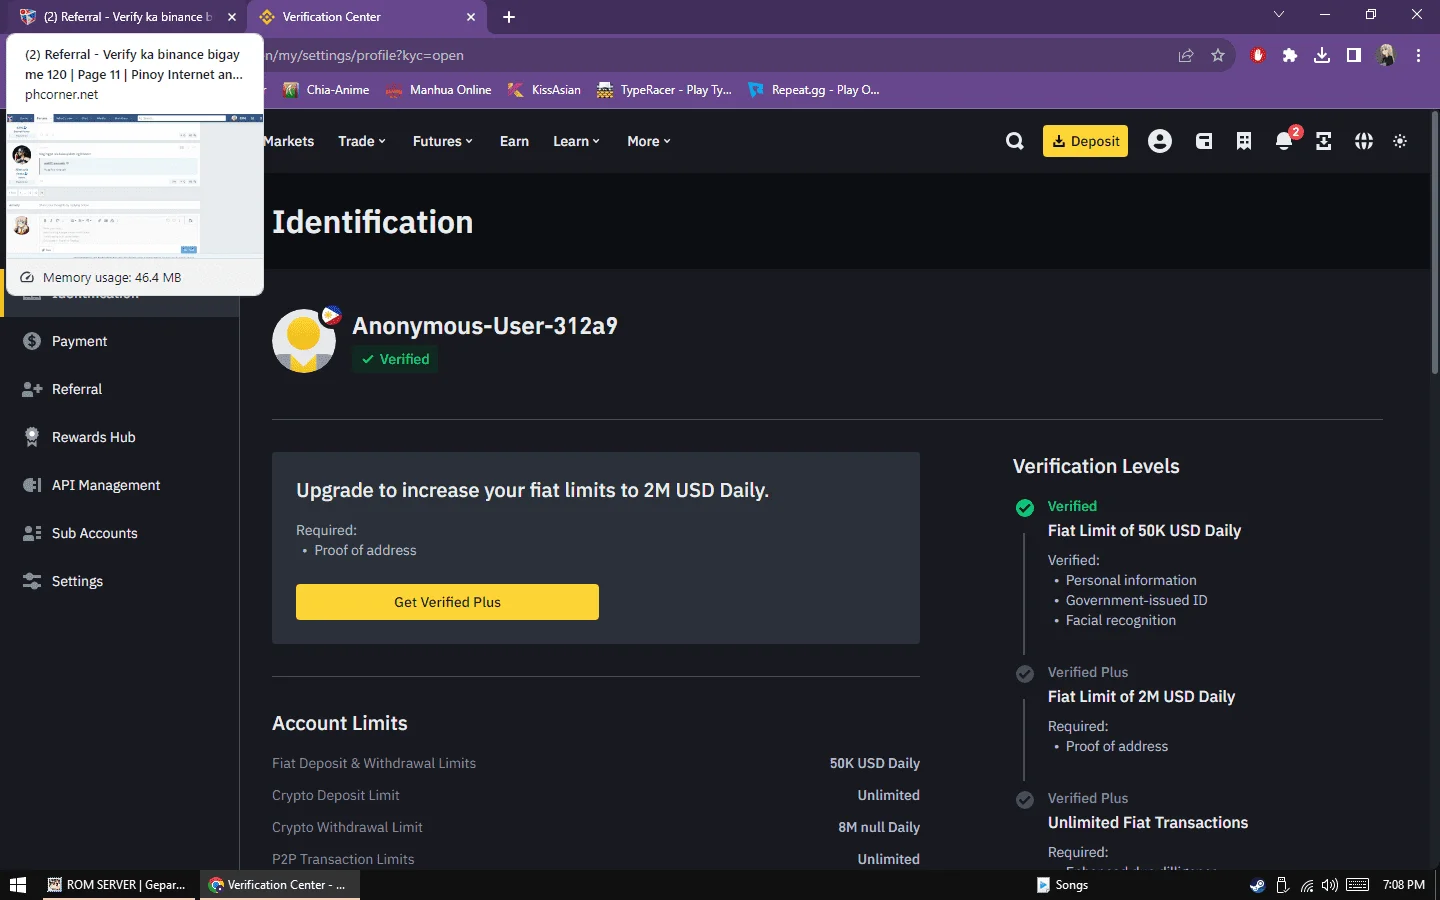Viewport: 1440px width, 900px height.
Task: Click the Crypto Deposit Limit row label
Action: coord(336,795)
